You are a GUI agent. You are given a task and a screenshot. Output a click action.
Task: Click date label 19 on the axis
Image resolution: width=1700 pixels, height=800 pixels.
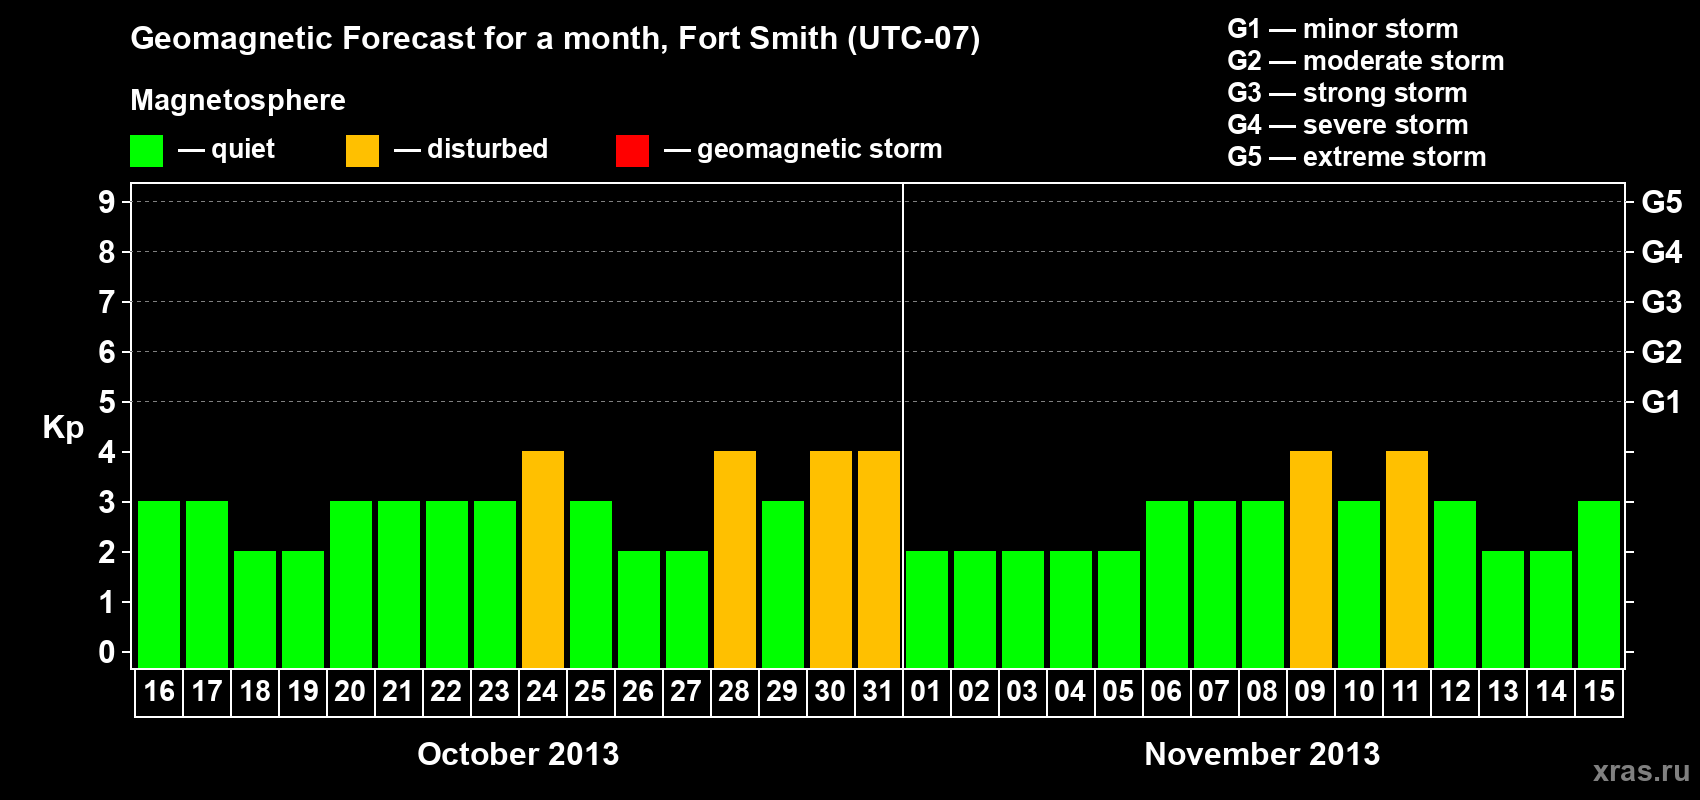pyautogui.click(x=303, y=691)
